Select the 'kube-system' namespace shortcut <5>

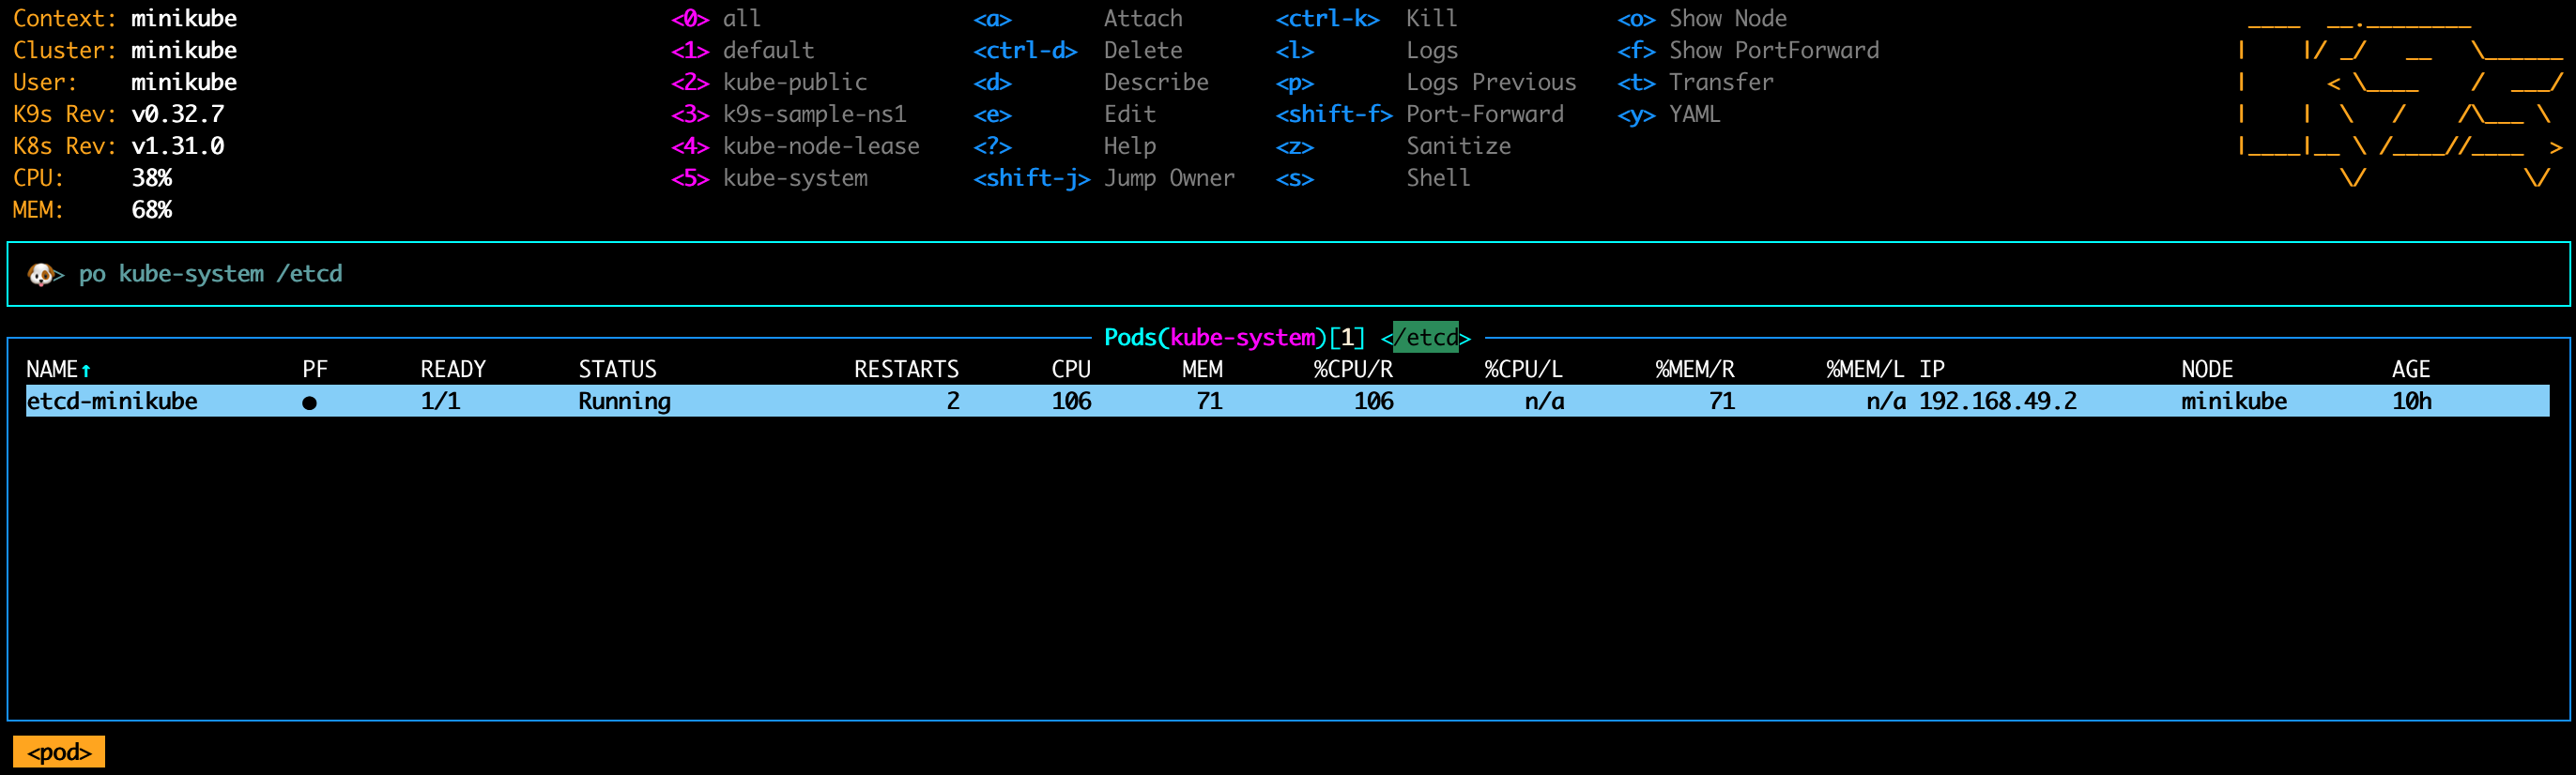(769, 179)
